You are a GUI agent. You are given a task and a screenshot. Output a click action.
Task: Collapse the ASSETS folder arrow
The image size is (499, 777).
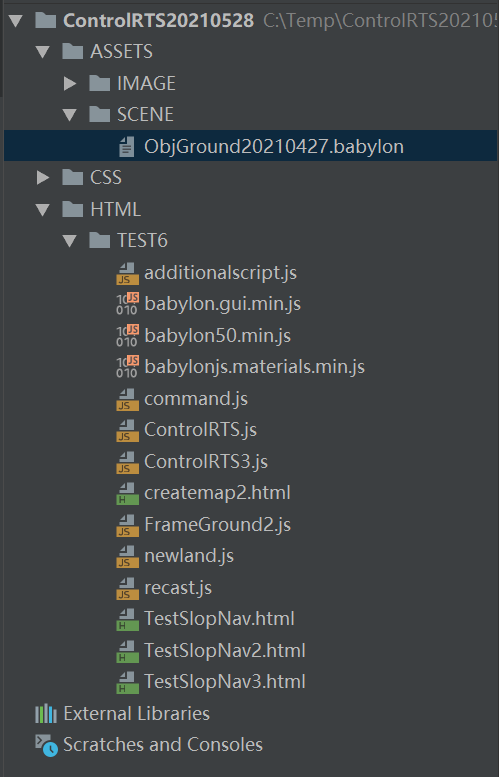point(43,52)
